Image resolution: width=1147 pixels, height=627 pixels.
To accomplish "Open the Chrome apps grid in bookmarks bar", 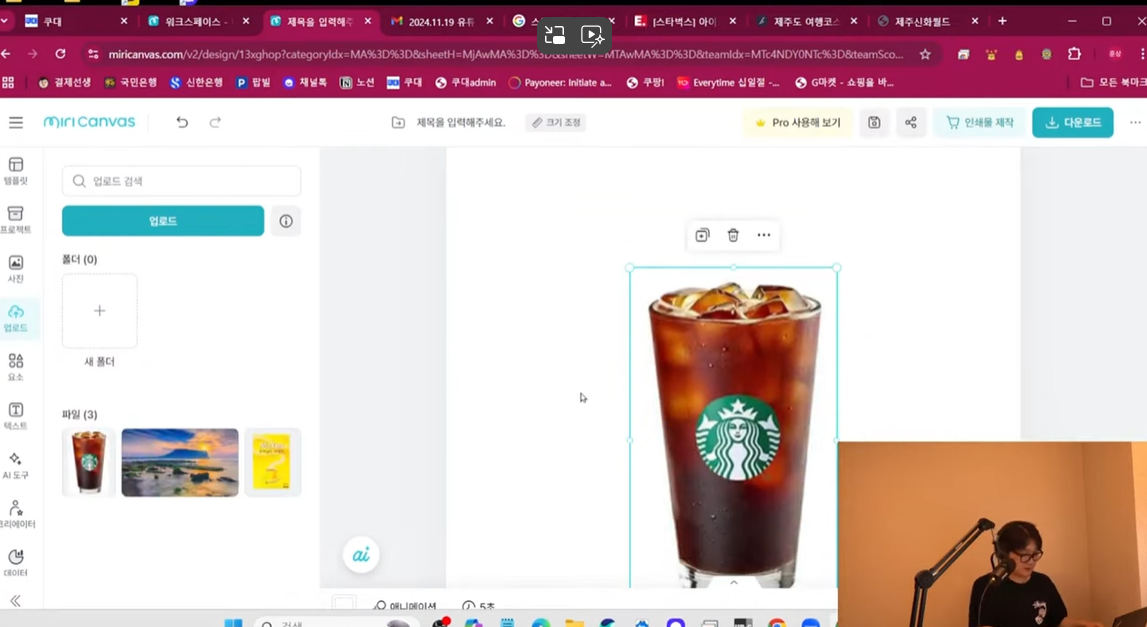I will [x=8, y=83].
